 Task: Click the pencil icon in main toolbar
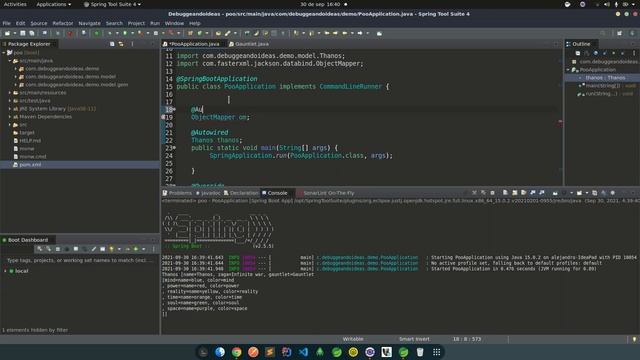point(227,33)
